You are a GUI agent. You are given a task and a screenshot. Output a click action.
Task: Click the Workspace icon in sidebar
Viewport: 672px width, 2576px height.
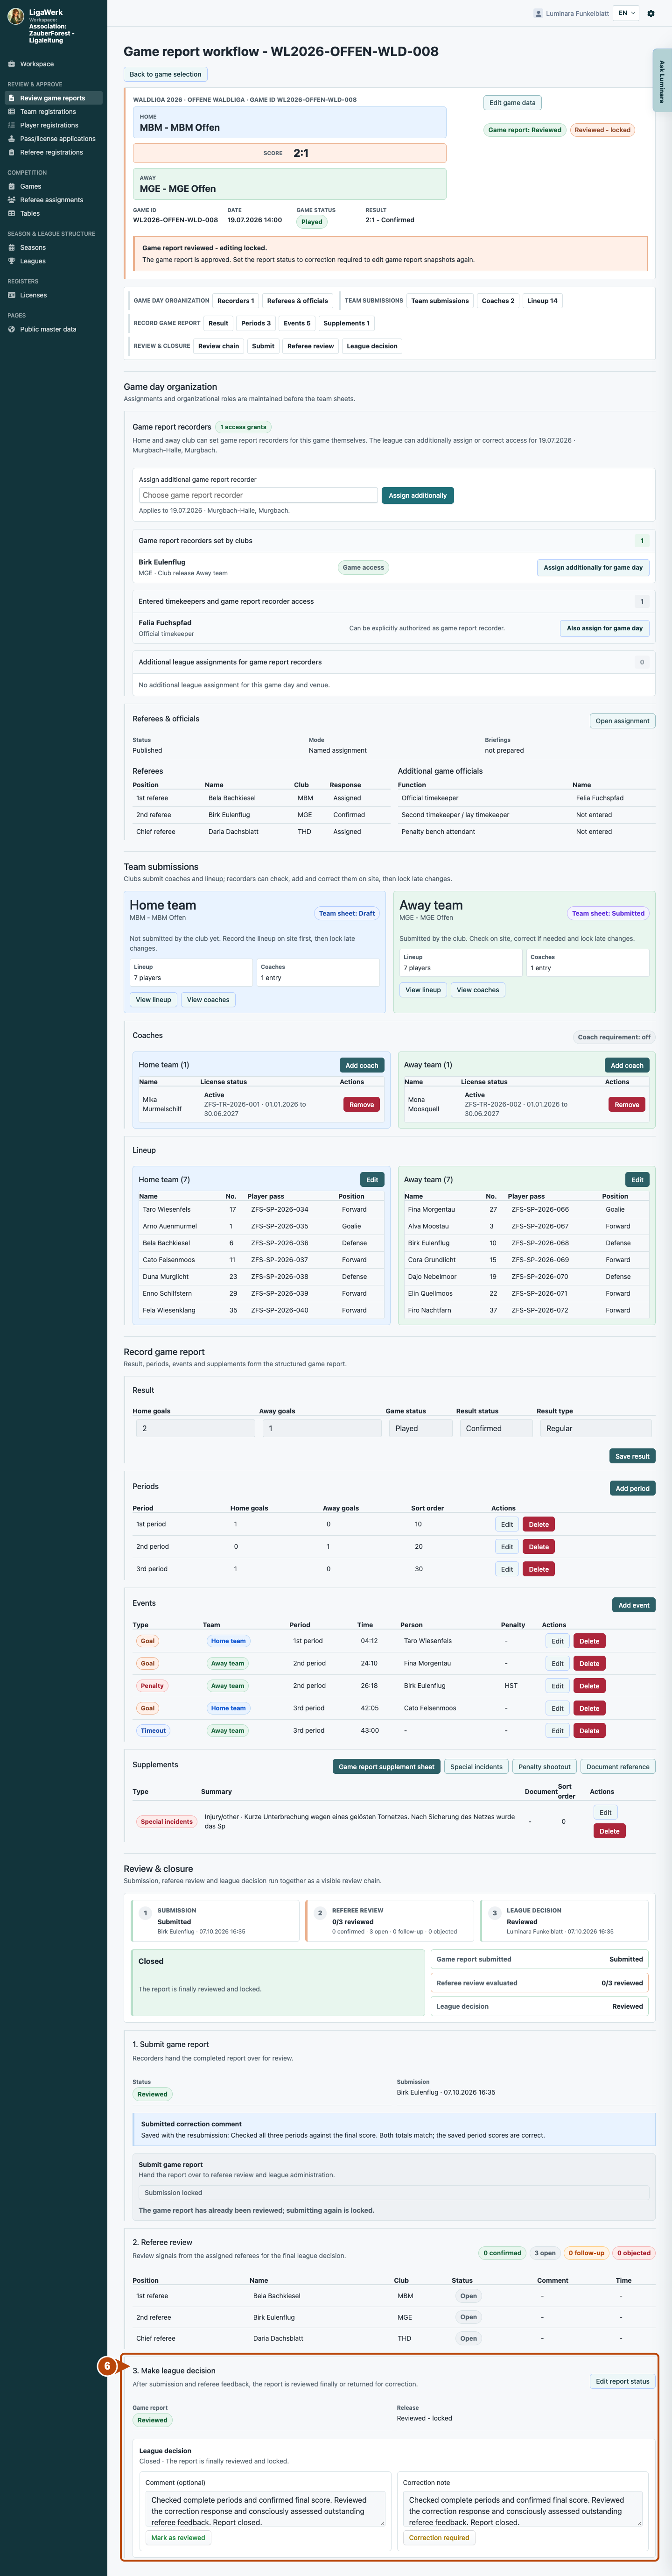[11, 64]
